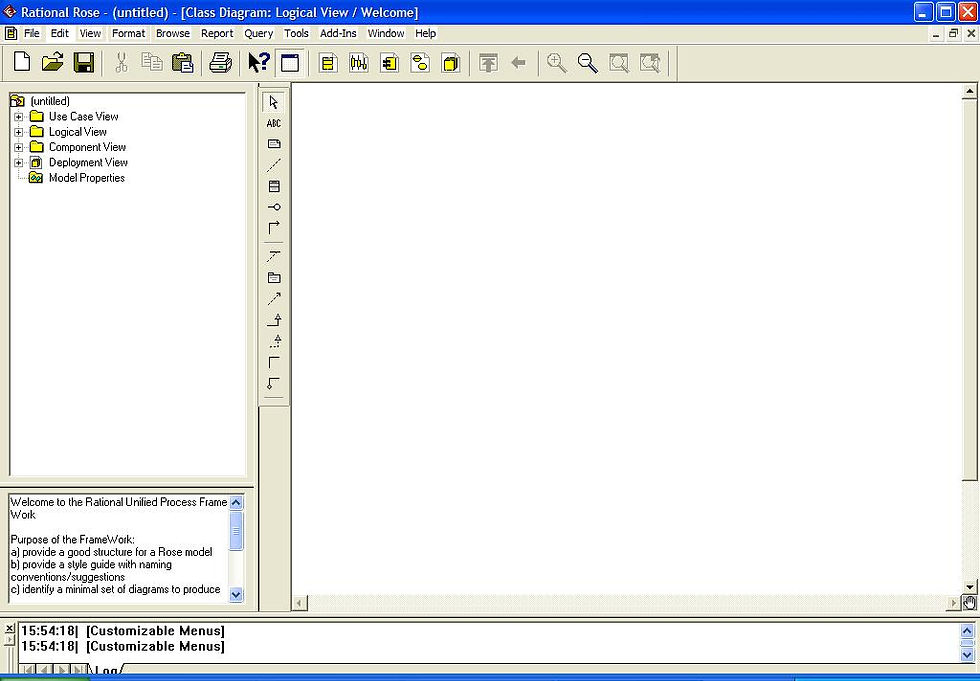Go to previous diagram with left arrow icon

(519, 62)
